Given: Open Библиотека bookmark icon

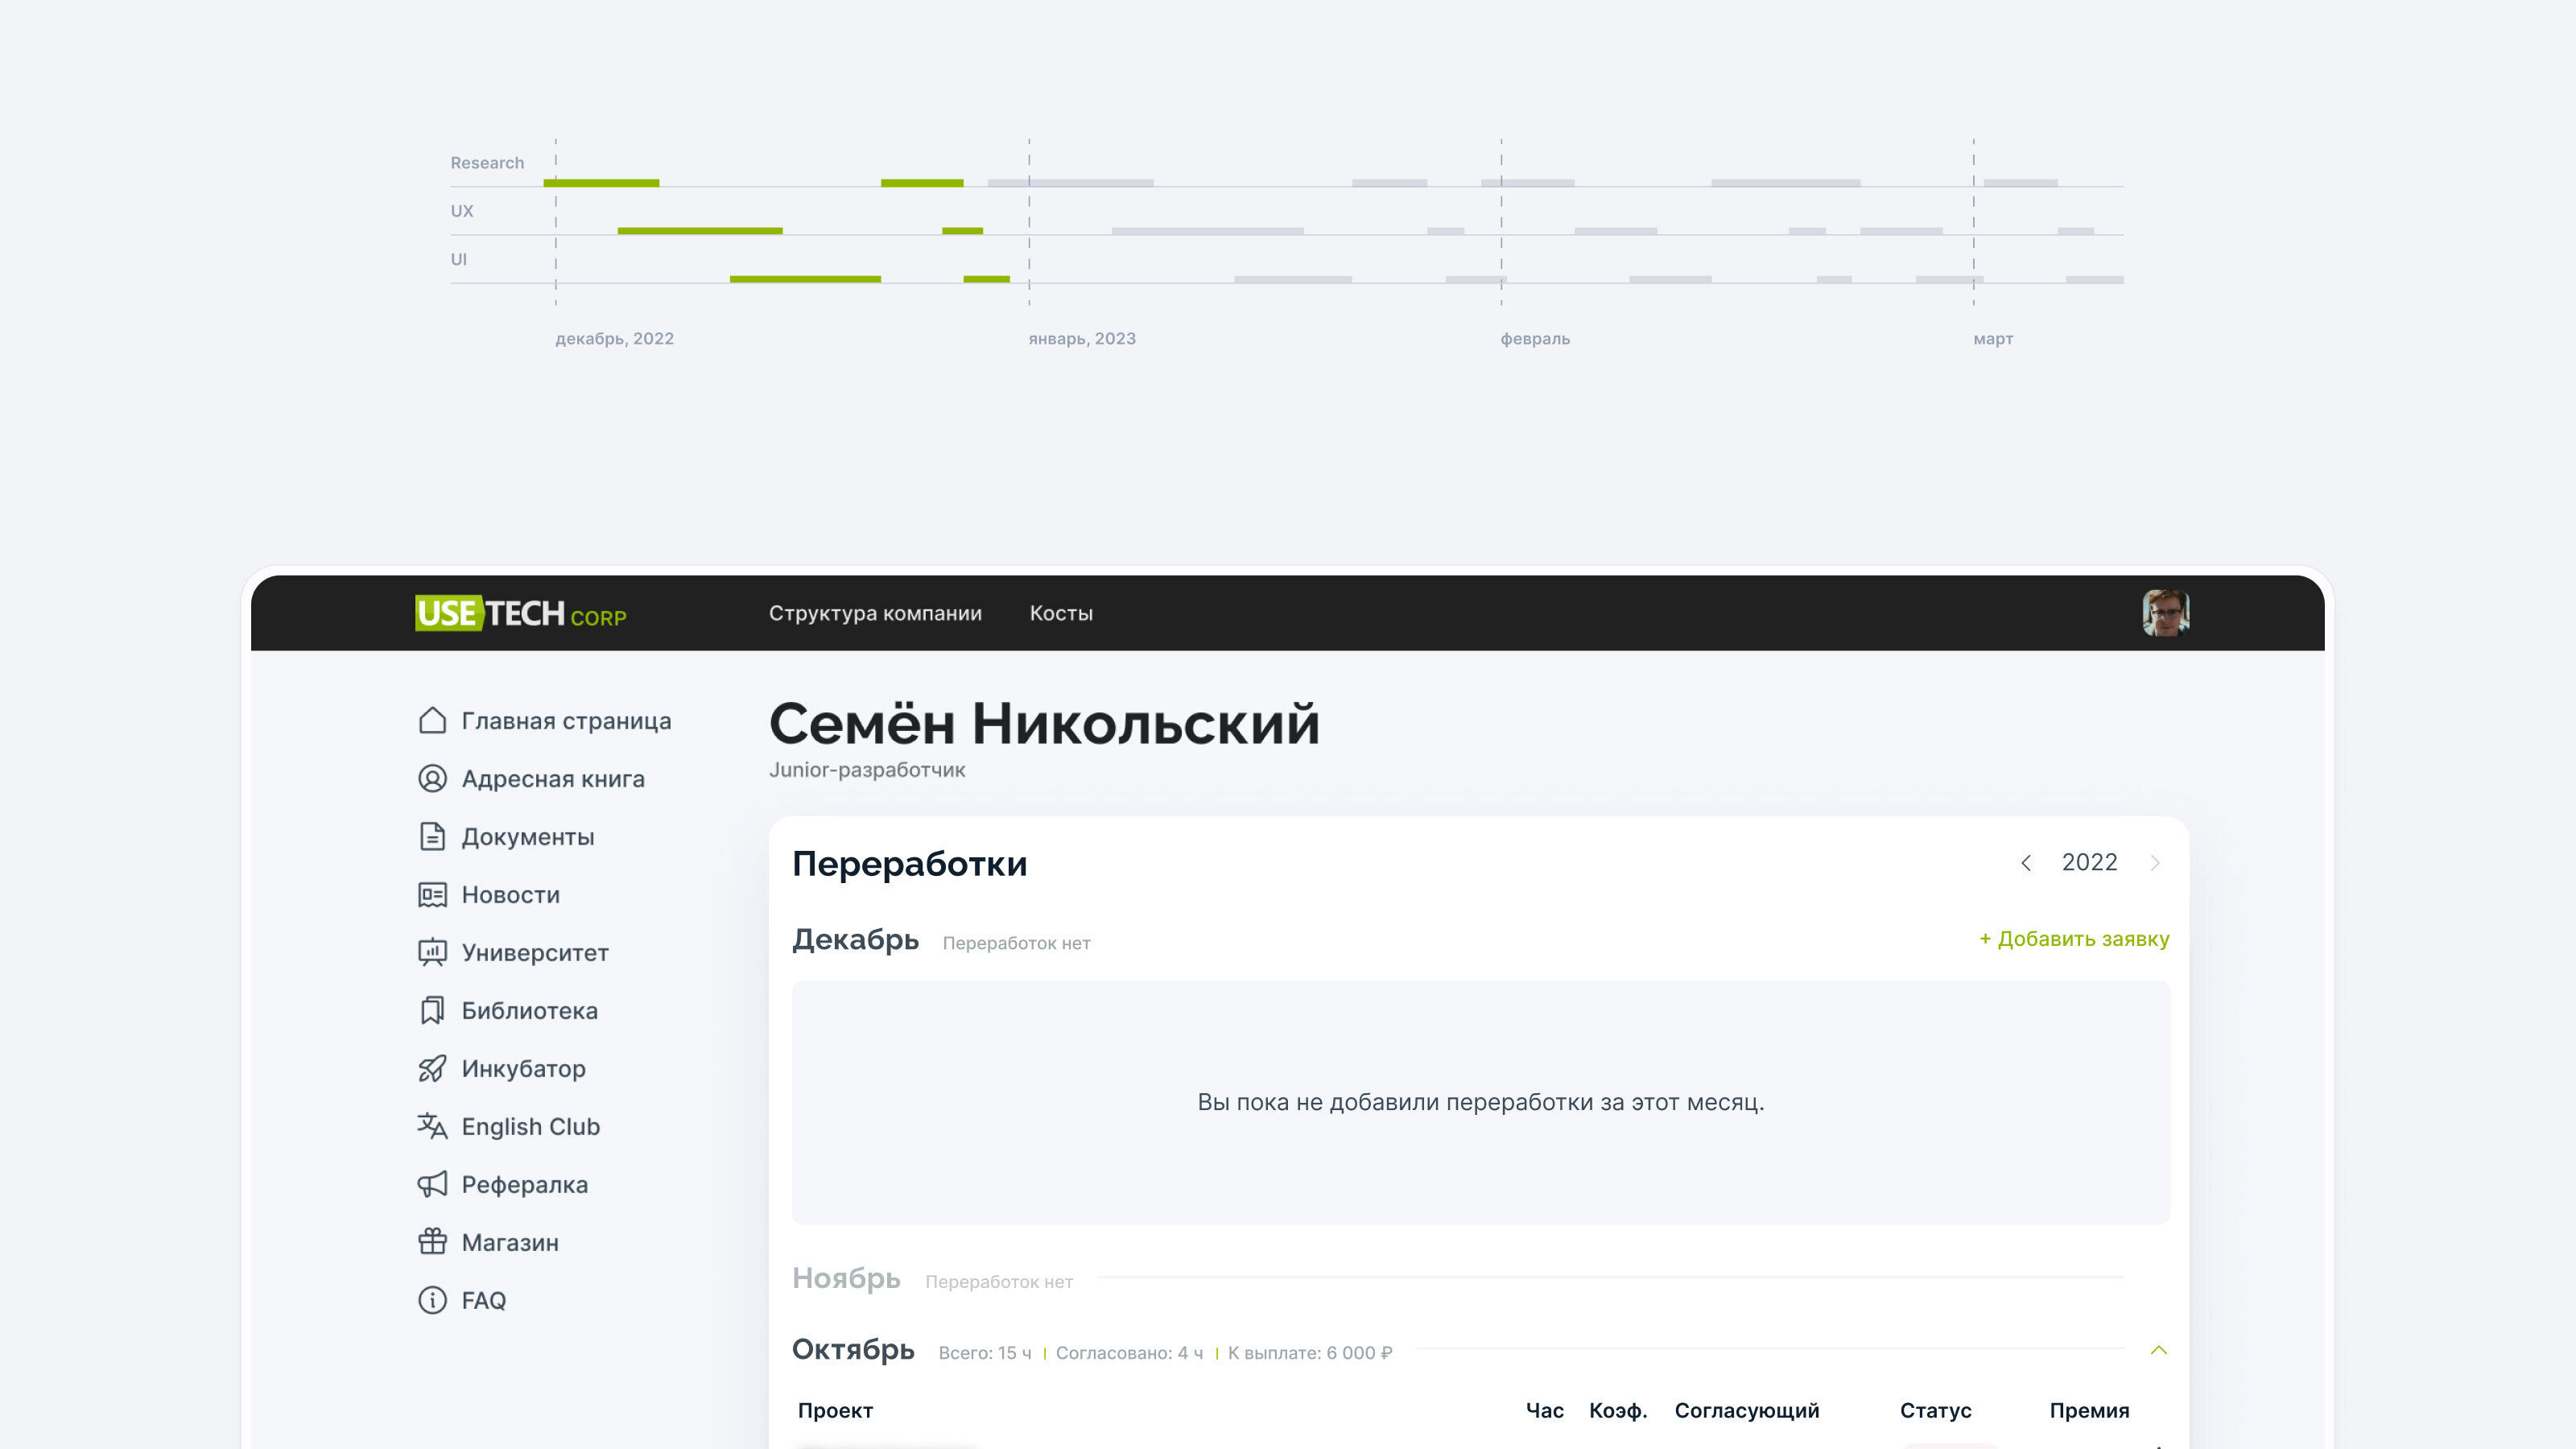Looking at the screenshot, I should (x=432, y=1011).
